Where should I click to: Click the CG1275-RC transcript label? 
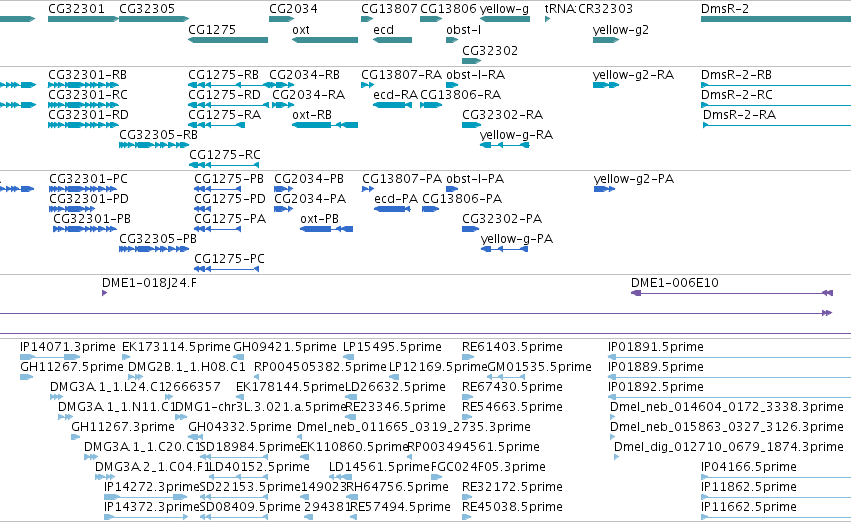(x=224, y=155)
